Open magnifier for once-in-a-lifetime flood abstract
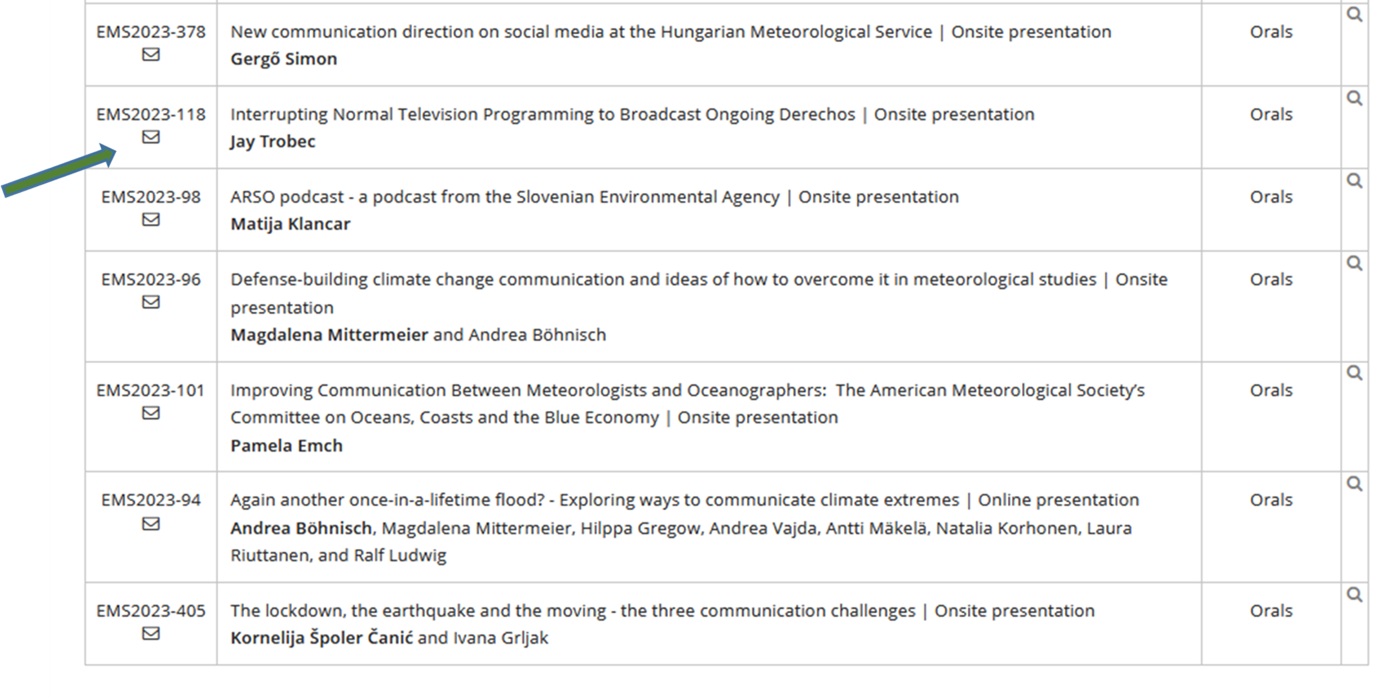Image resolution: width=1386 pixels, height=698 pixels. coord(1354,483)
